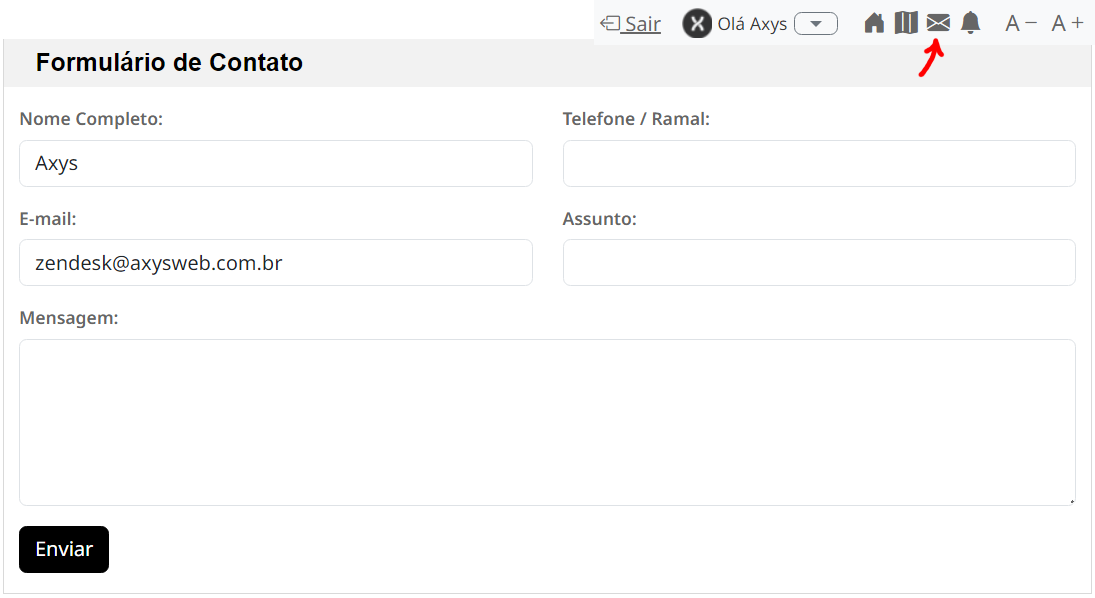Click the E-mail input field

(x=276, y=263)
